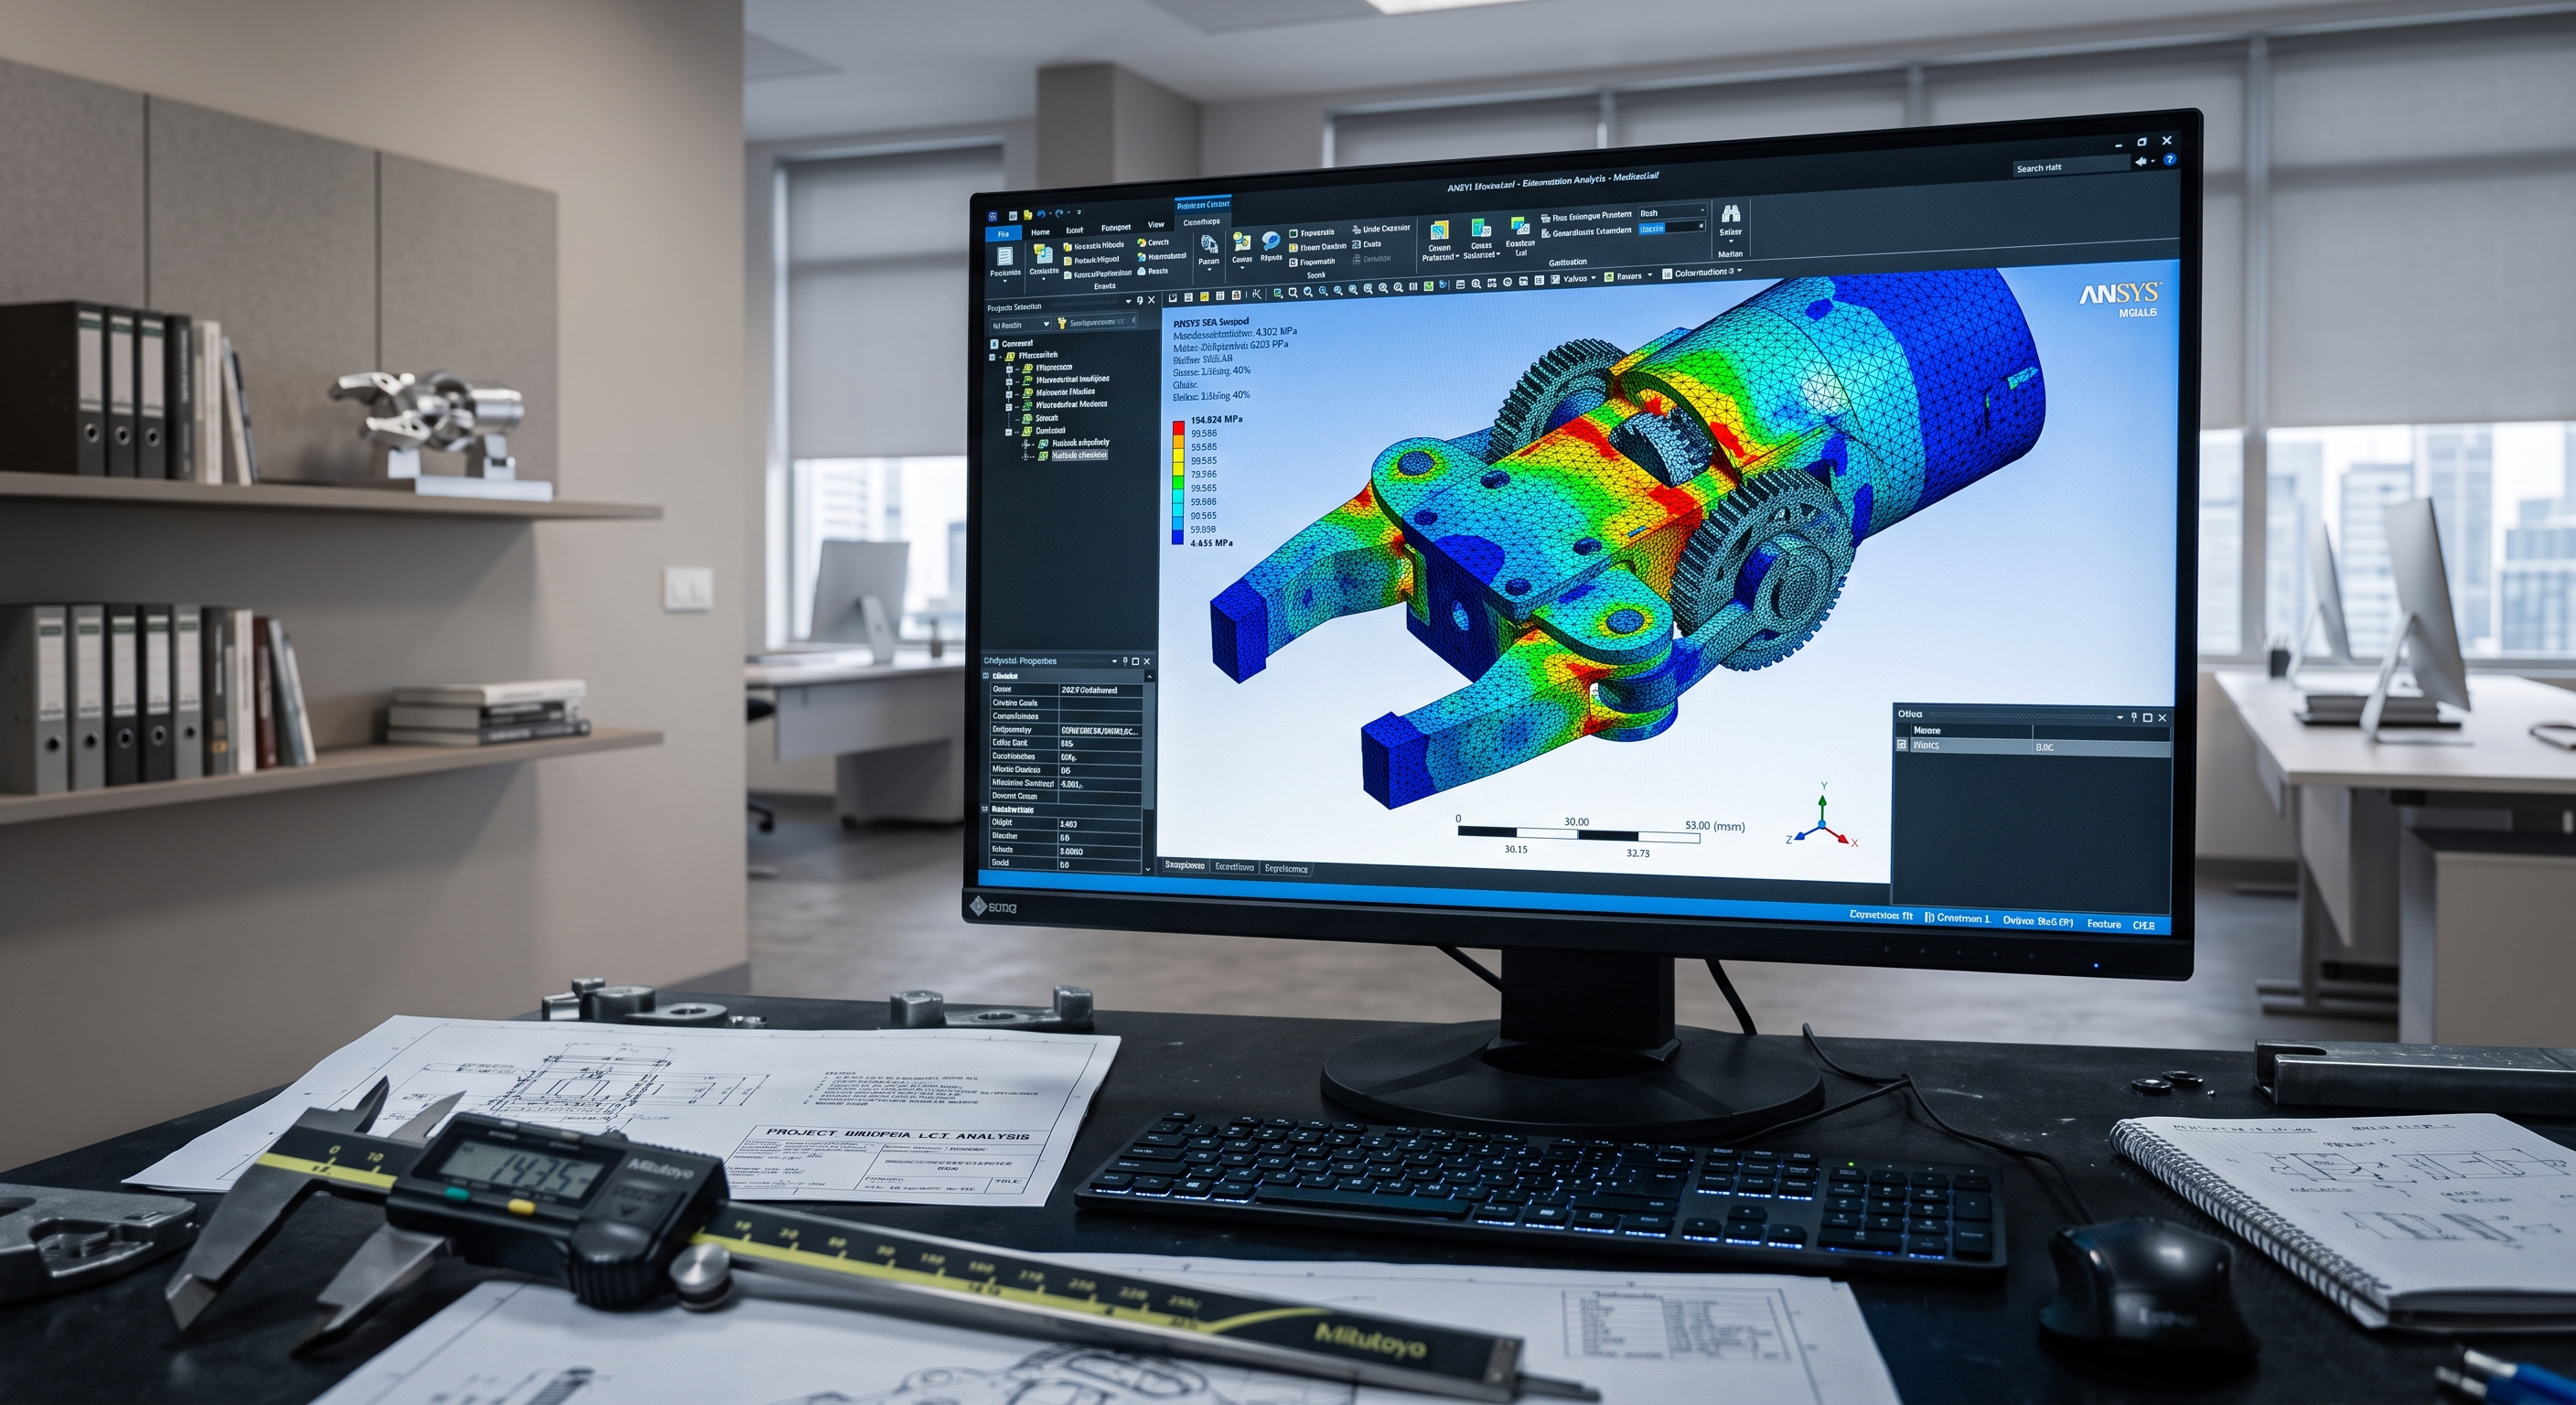Click the Feature status bar entry
2576x1405 pixels.
(2104, 924)
